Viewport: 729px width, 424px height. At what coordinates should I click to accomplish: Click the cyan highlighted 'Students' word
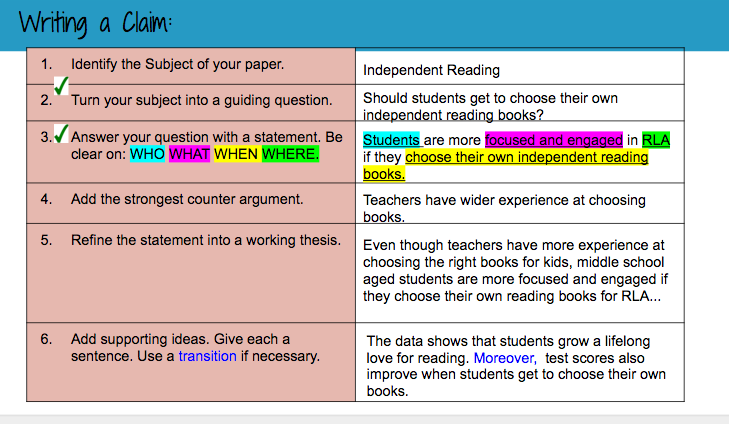point(391,140)
